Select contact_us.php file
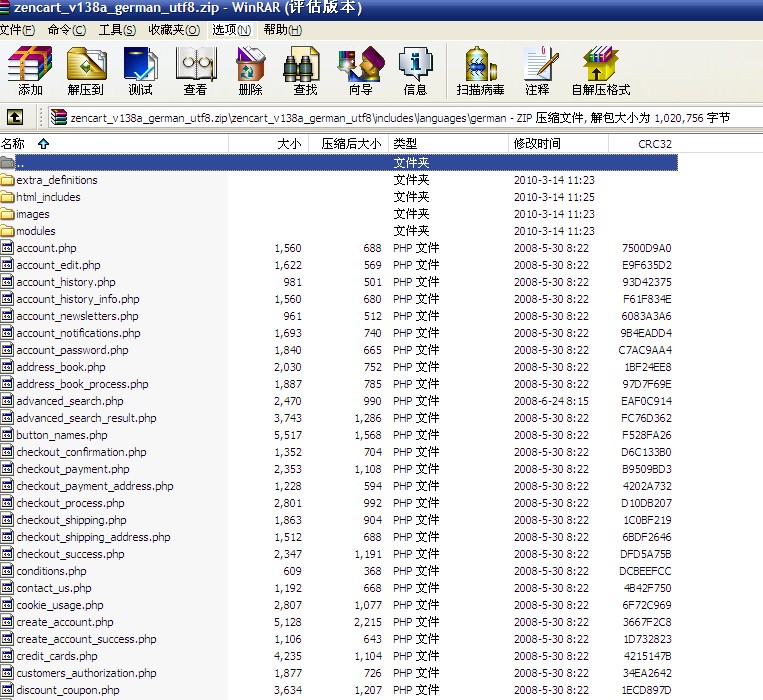This screenshot has height=700, width=763. (x=54, y=588)
